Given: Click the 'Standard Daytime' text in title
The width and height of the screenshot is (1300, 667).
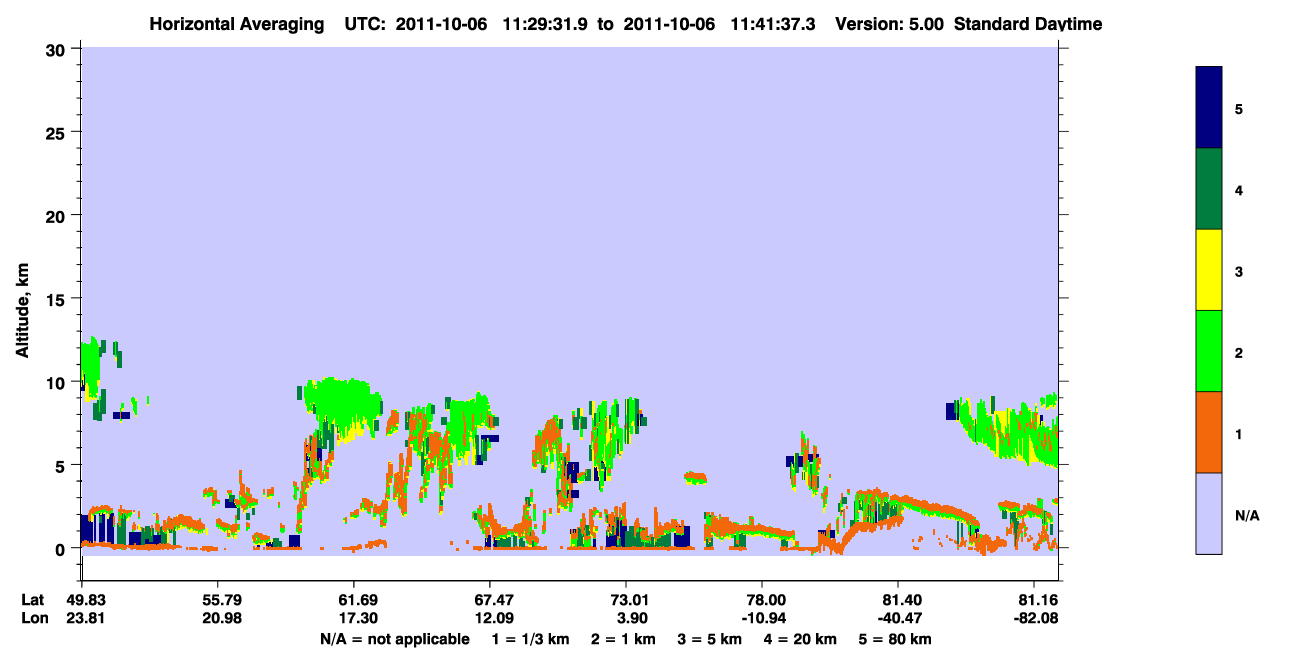Looking at the screenshot, I should [x=1028, y=24].
